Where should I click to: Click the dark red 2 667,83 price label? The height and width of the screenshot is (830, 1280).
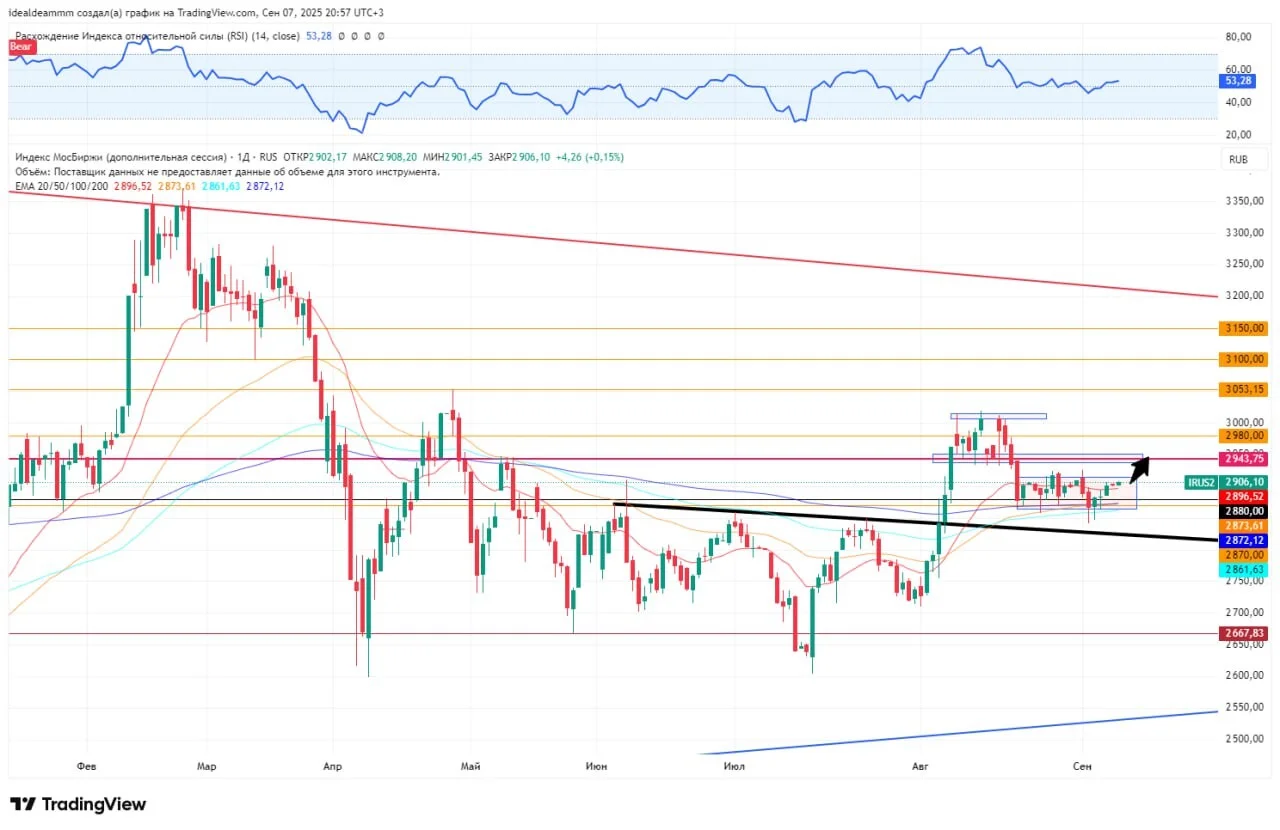(1243, 633)
